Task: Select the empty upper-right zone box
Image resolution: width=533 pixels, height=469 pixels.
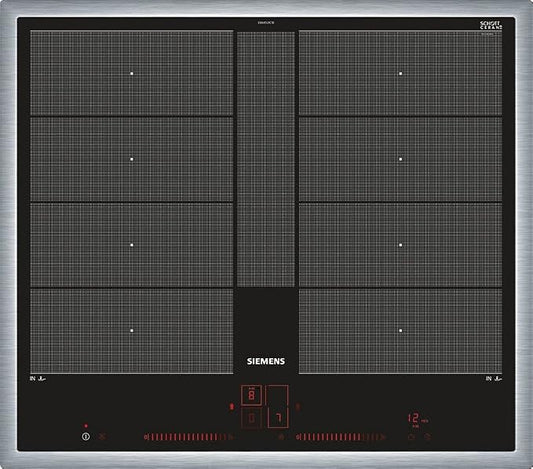Action: click(277, 395)
